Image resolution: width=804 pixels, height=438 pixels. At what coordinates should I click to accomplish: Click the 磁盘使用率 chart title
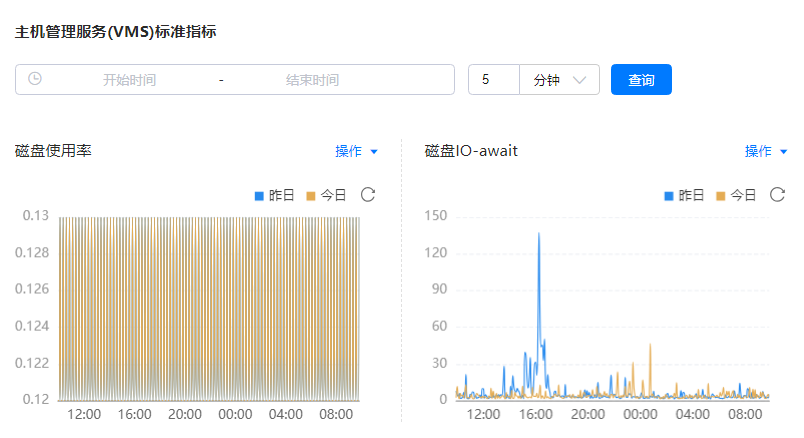54,151
